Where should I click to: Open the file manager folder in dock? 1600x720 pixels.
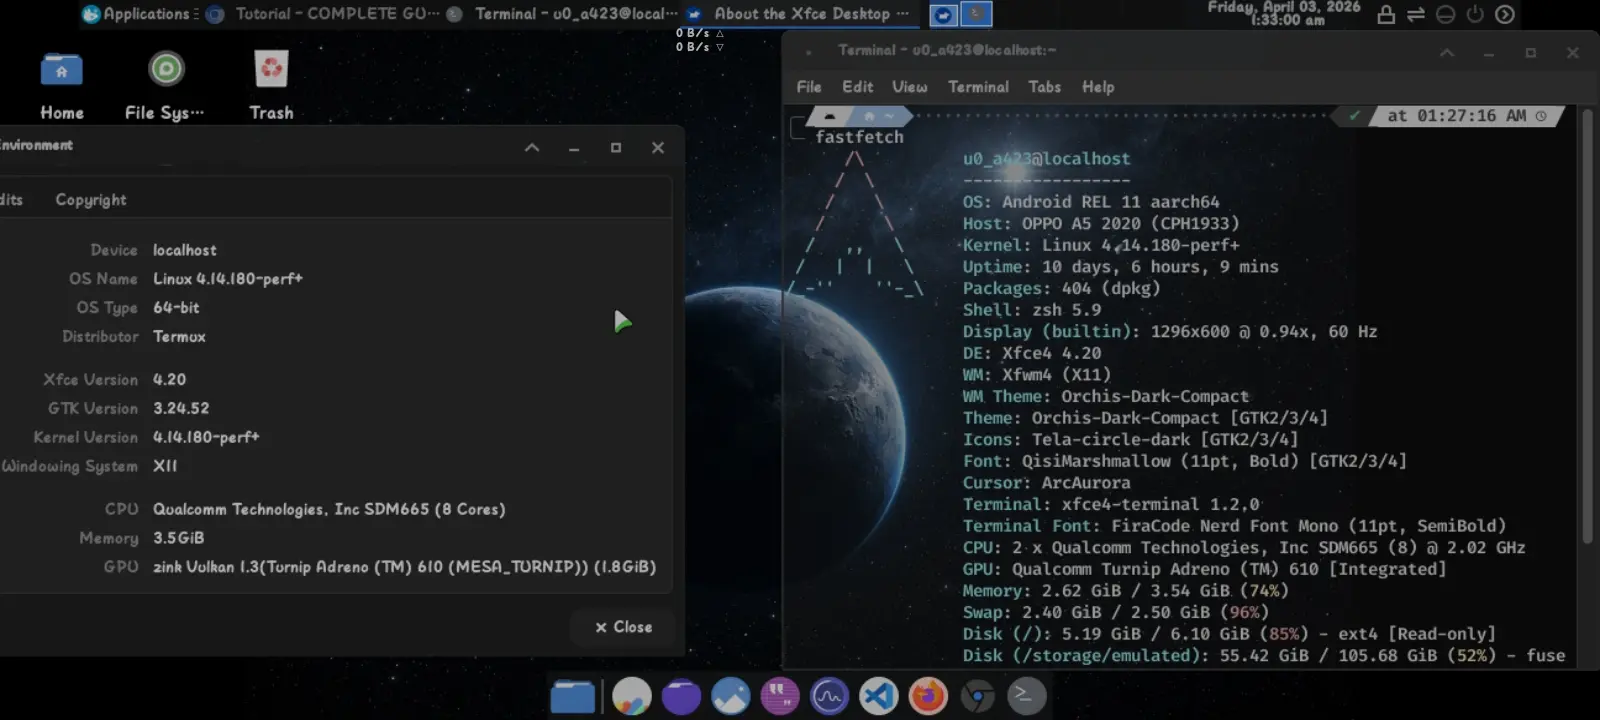(x=573, y=696)
